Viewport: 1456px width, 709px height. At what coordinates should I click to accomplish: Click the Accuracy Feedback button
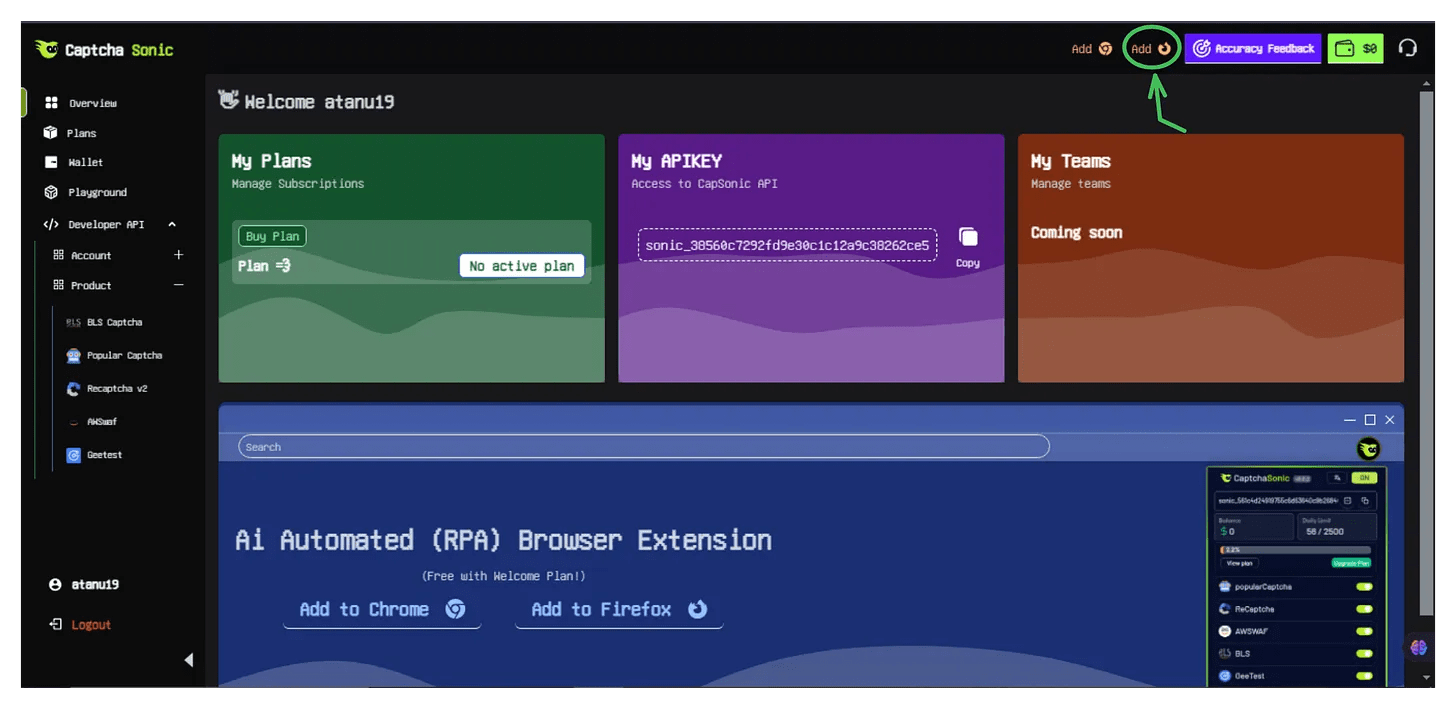pos(1253,47)
